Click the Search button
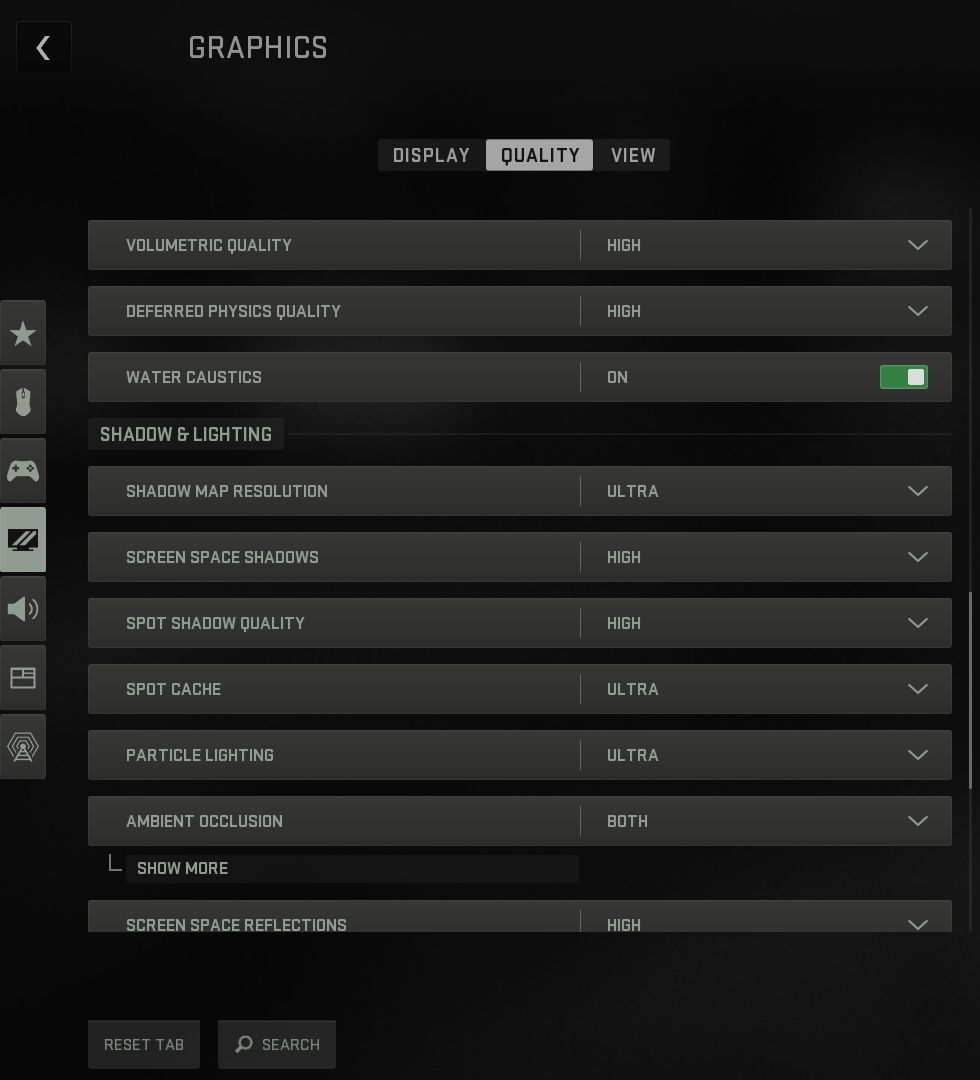This screenshot has height=1080, width=980. [277, 1044]
